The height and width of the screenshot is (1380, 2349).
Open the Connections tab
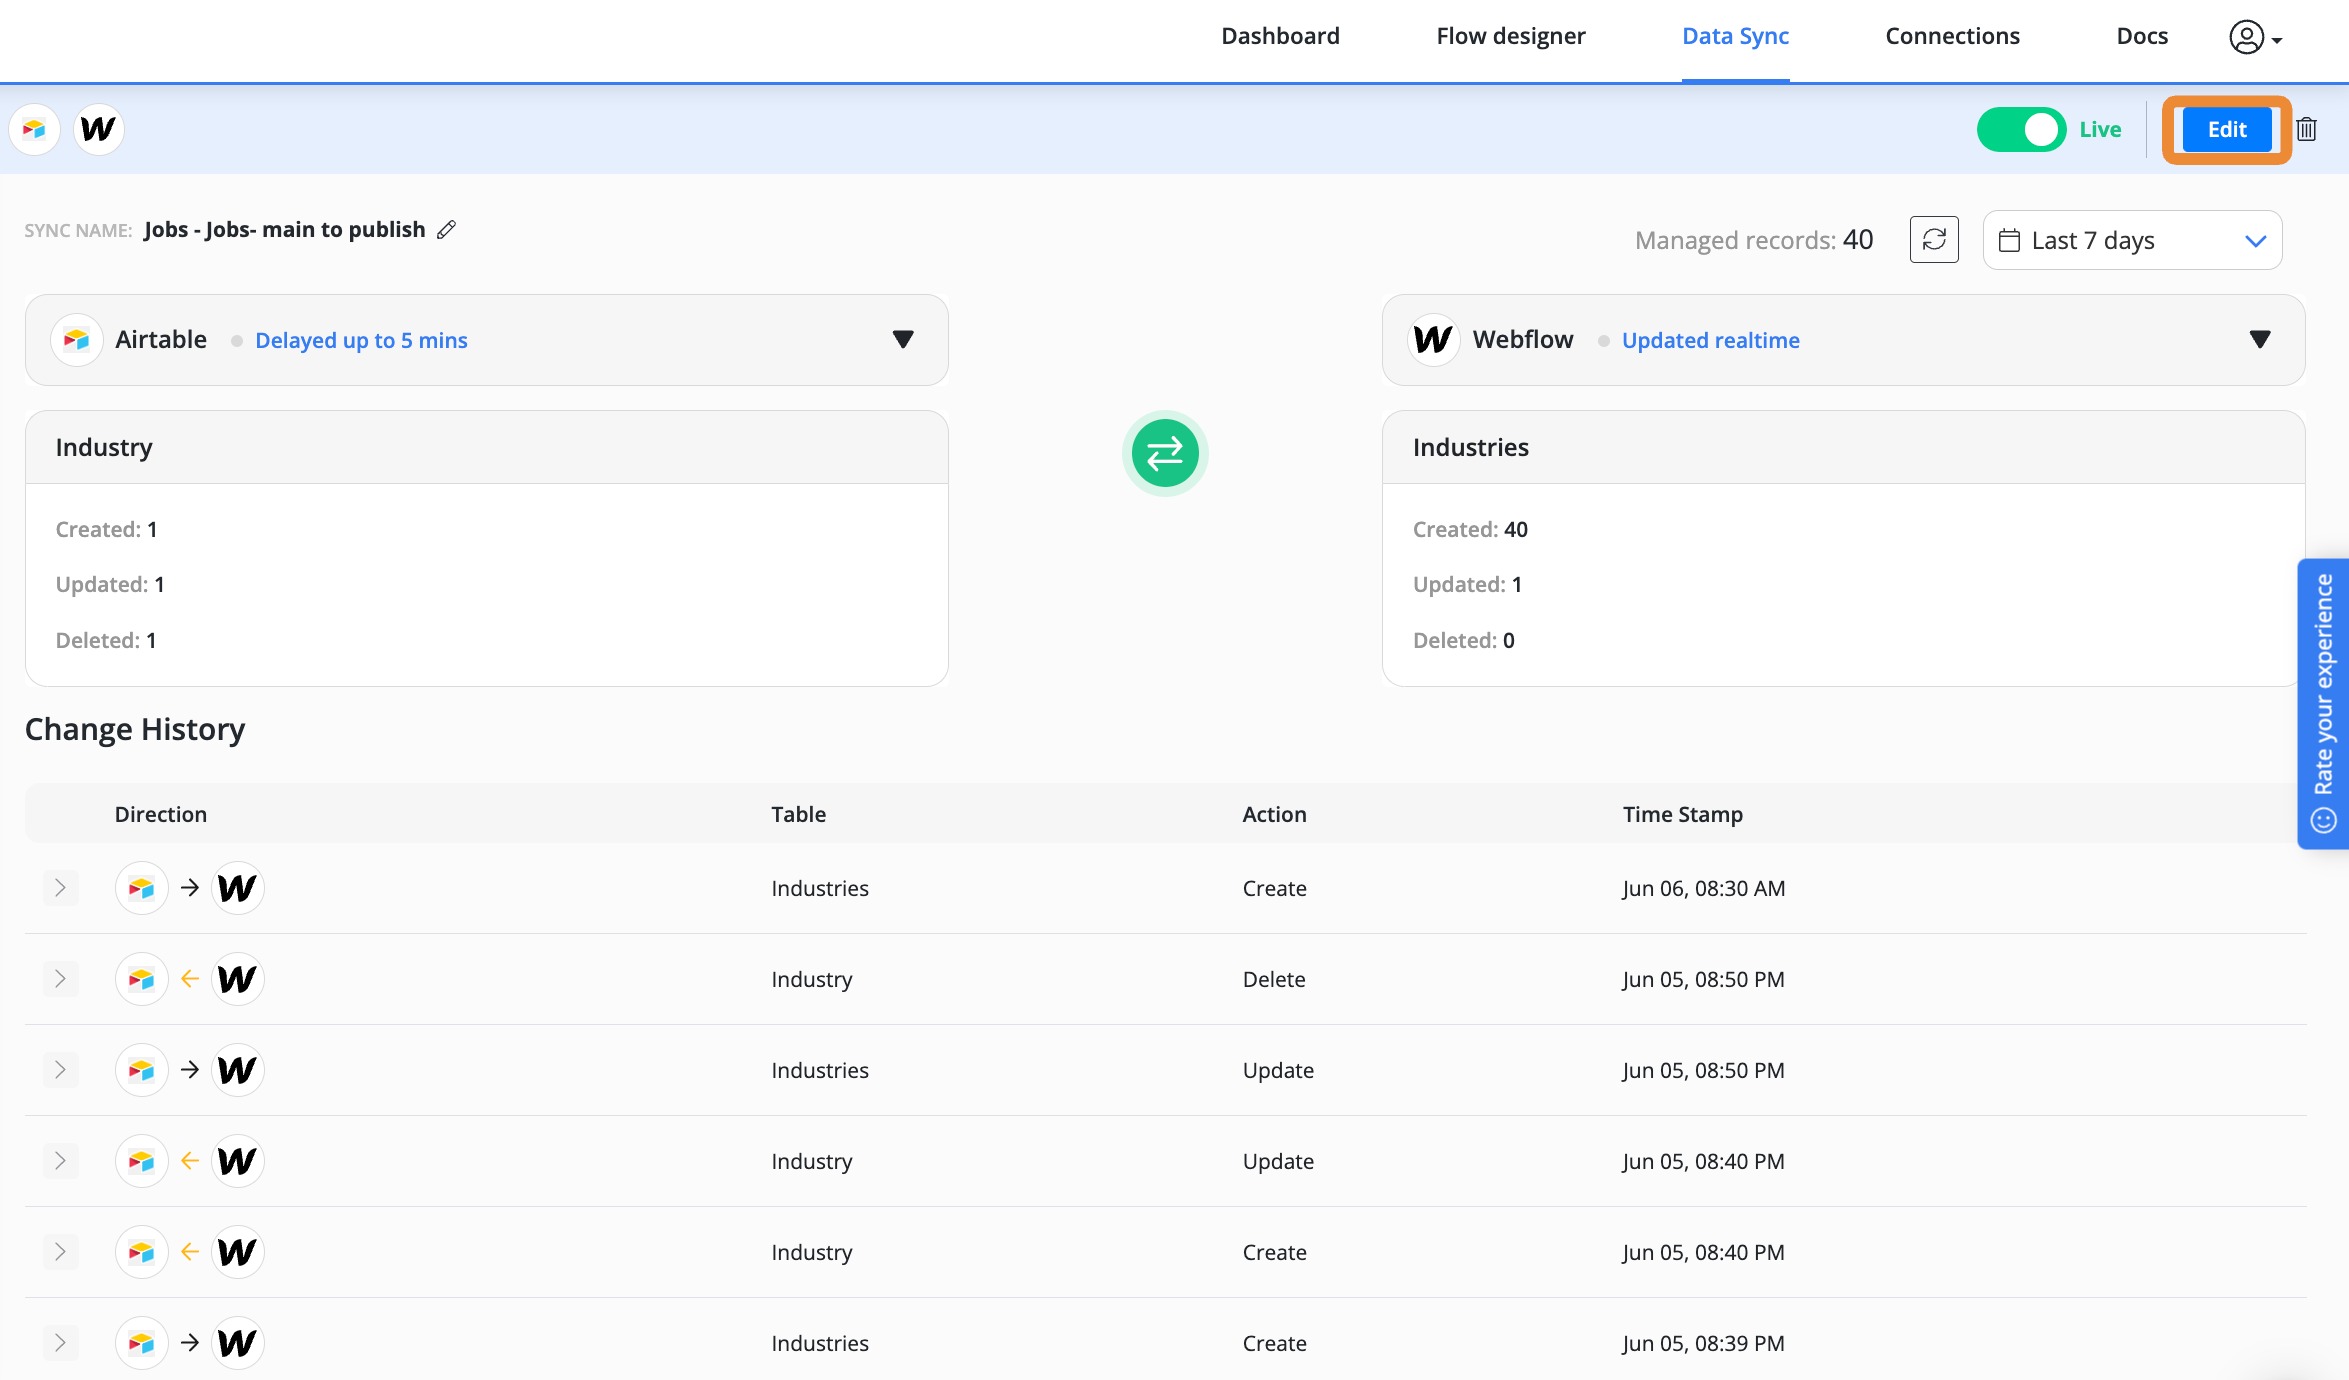click(1952, 36)
